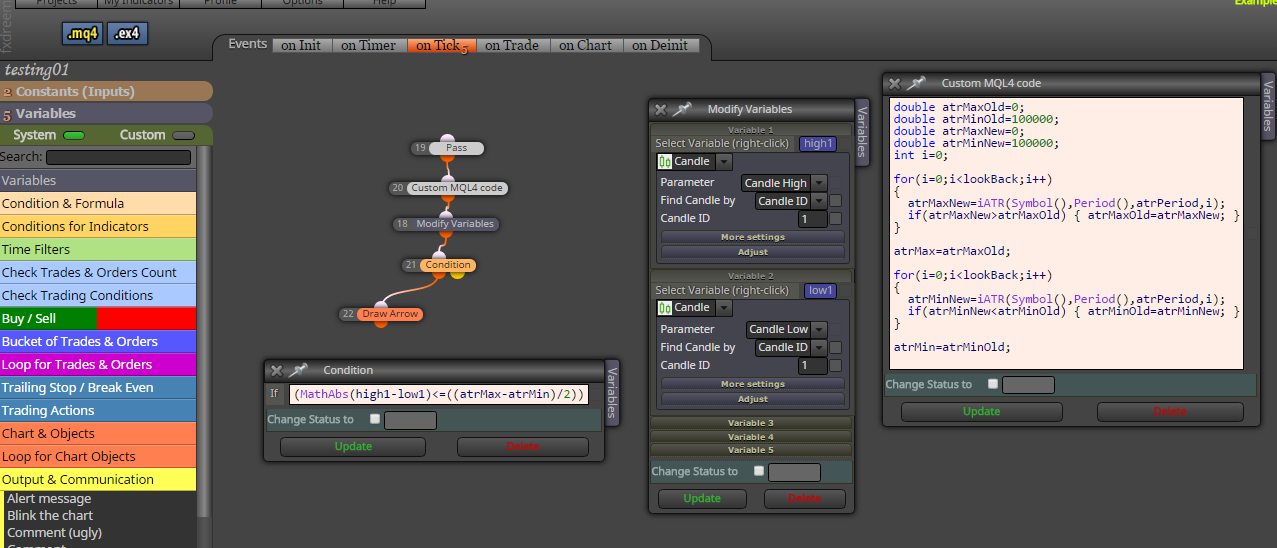Select the orange Condition block node
The height and width of the screenshot is (548, 1277).
(447, 265)
